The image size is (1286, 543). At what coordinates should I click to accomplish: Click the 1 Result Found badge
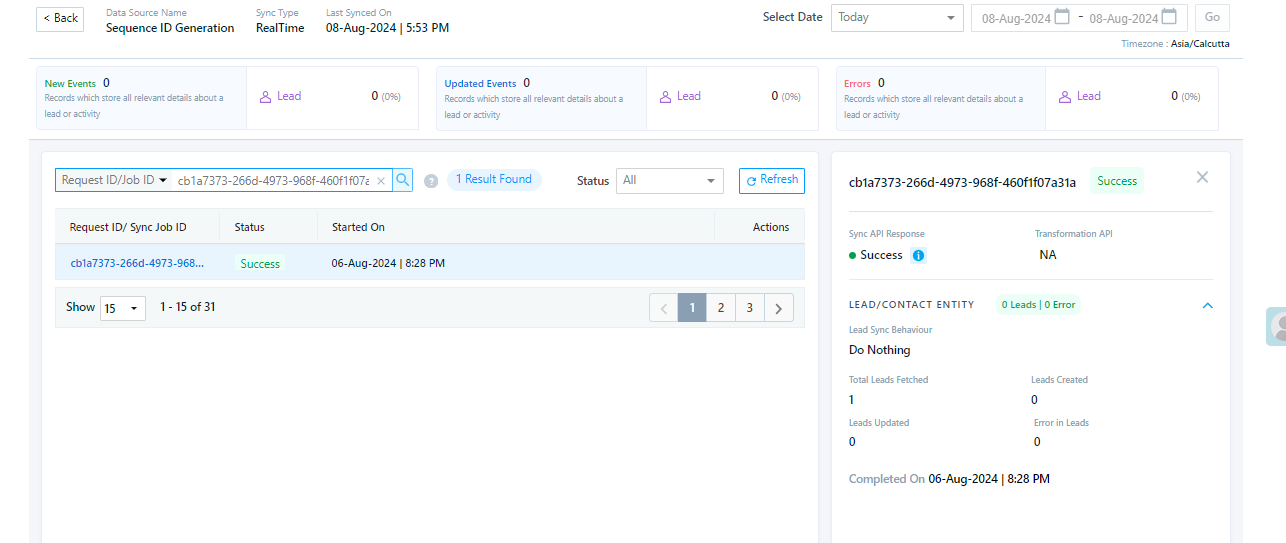[x=494, y=180]
